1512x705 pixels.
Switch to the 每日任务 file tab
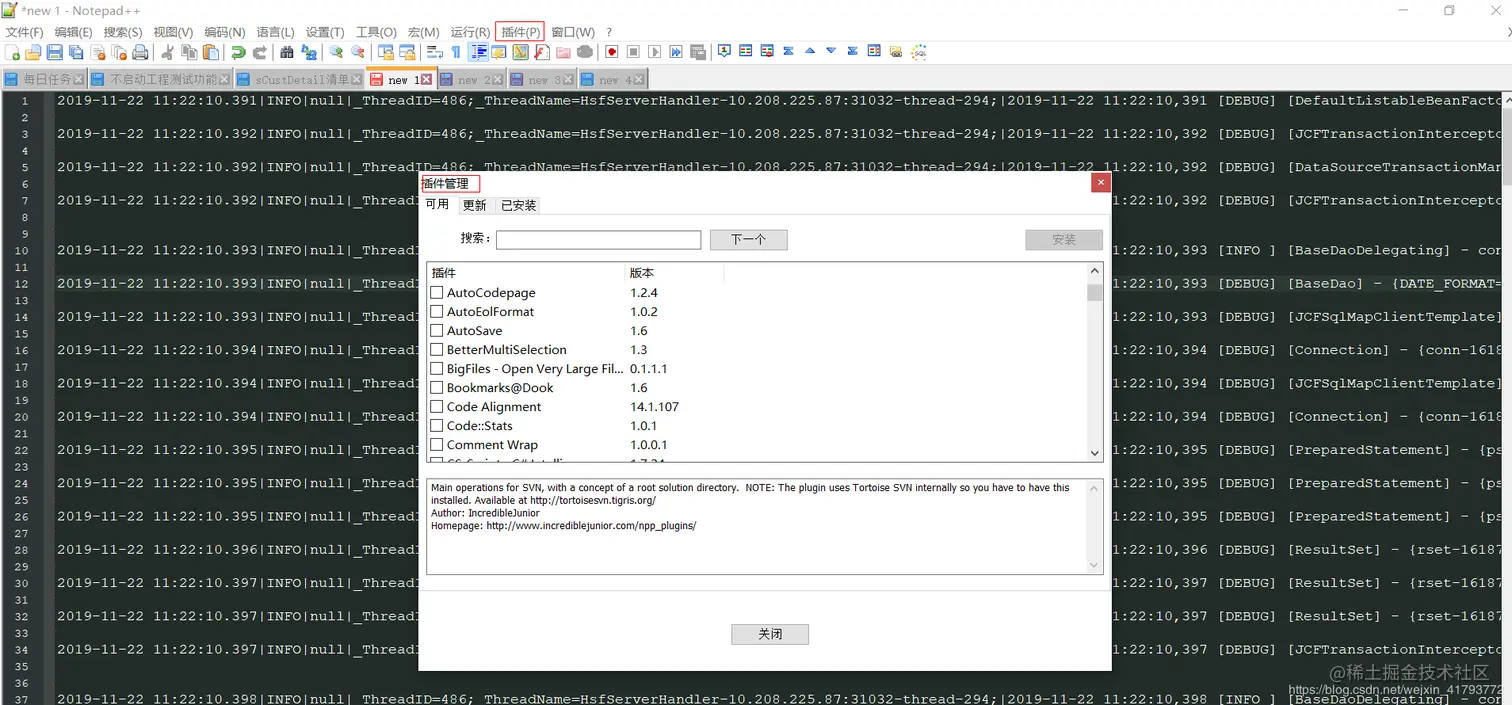click(x=44, y=79)
